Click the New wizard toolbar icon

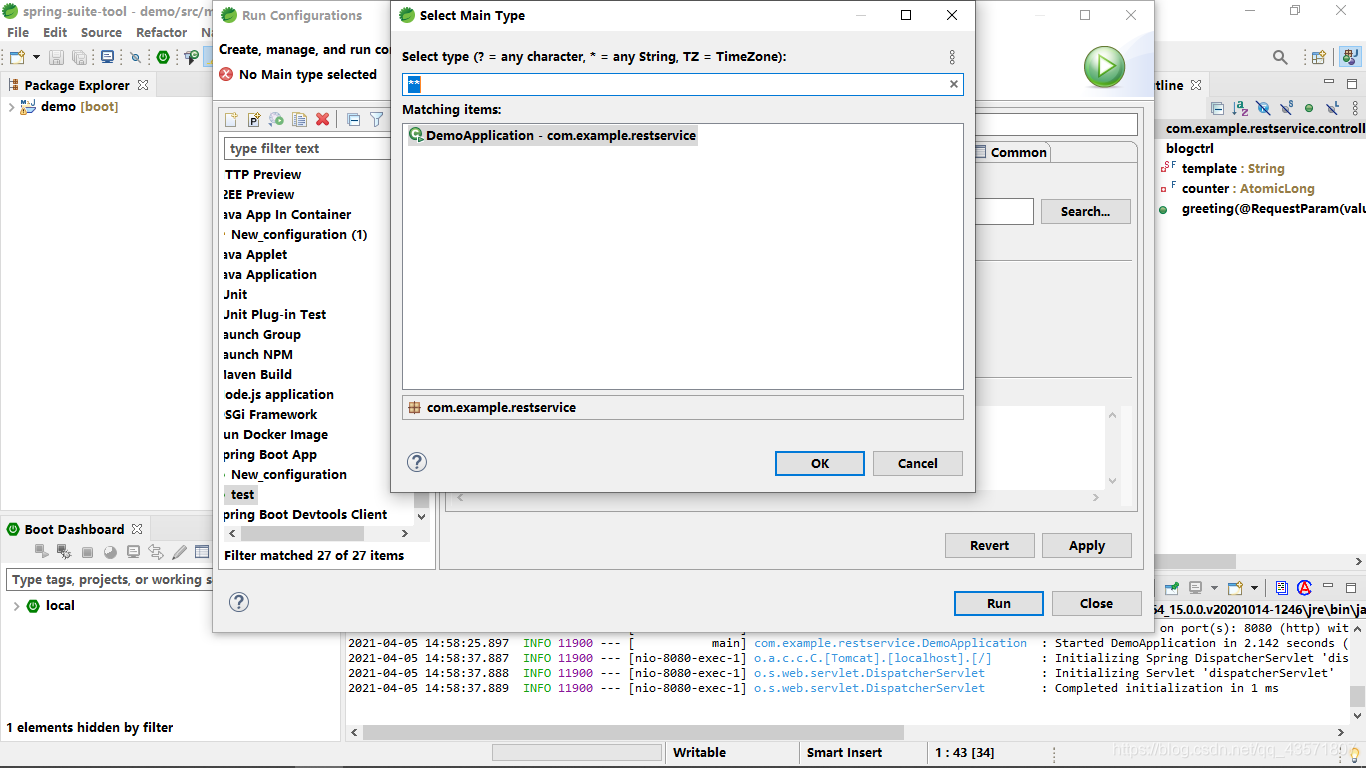pyautogui.click(x=17, y=57)
